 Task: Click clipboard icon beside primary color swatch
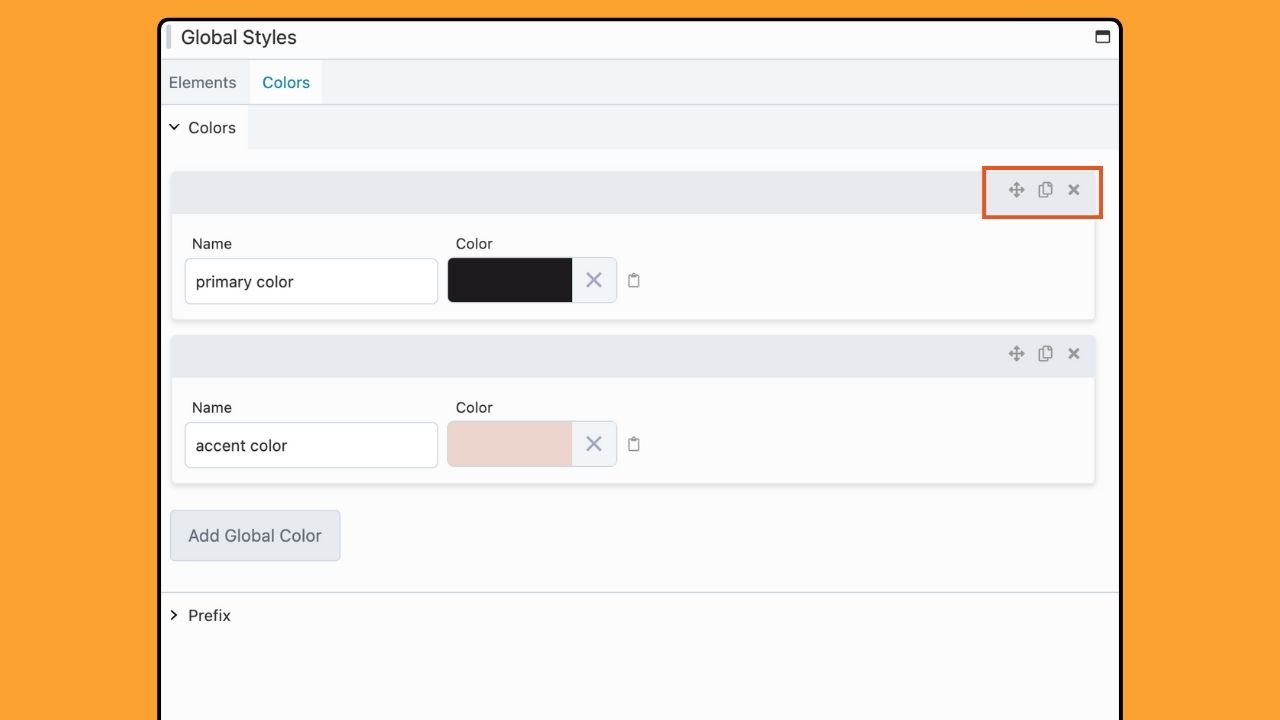634,281
